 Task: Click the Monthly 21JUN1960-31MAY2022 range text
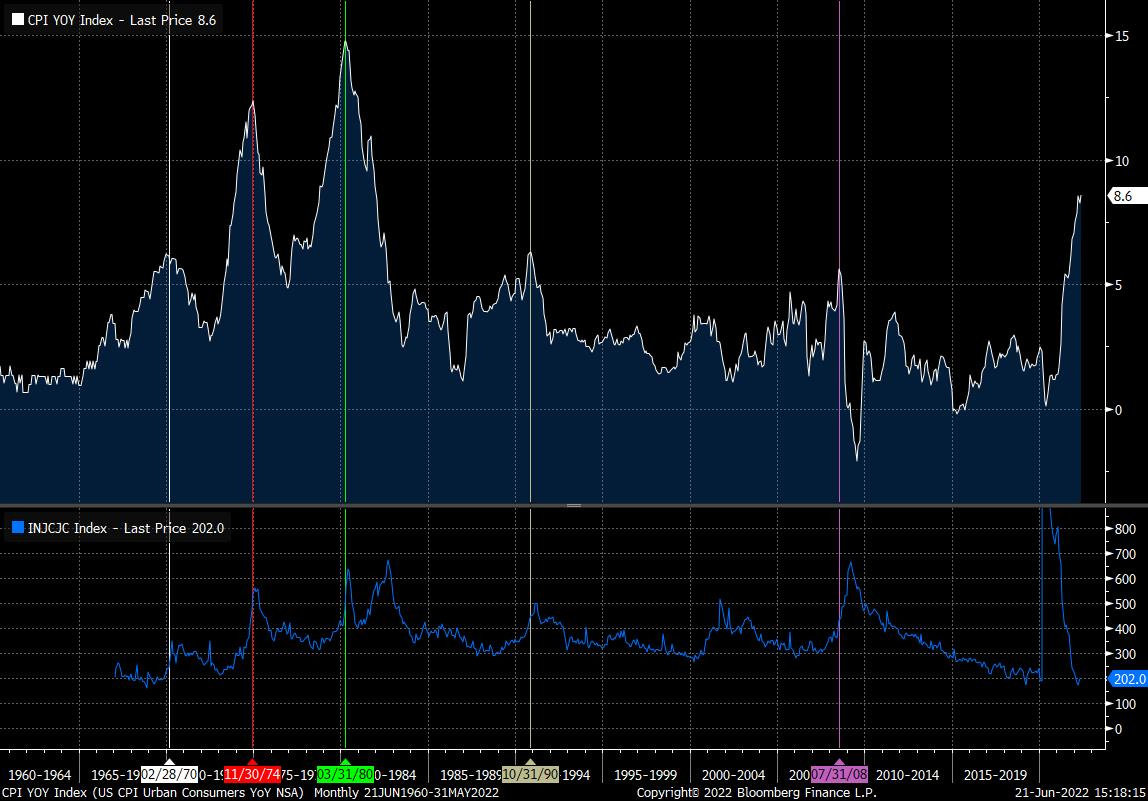(406, 792)
